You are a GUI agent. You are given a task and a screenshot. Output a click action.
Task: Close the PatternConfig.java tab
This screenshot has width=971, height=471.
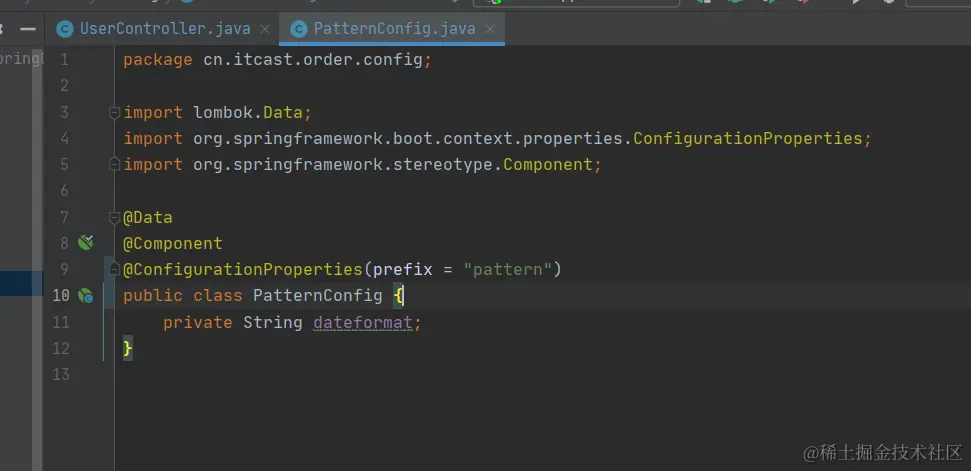point(490,29)
